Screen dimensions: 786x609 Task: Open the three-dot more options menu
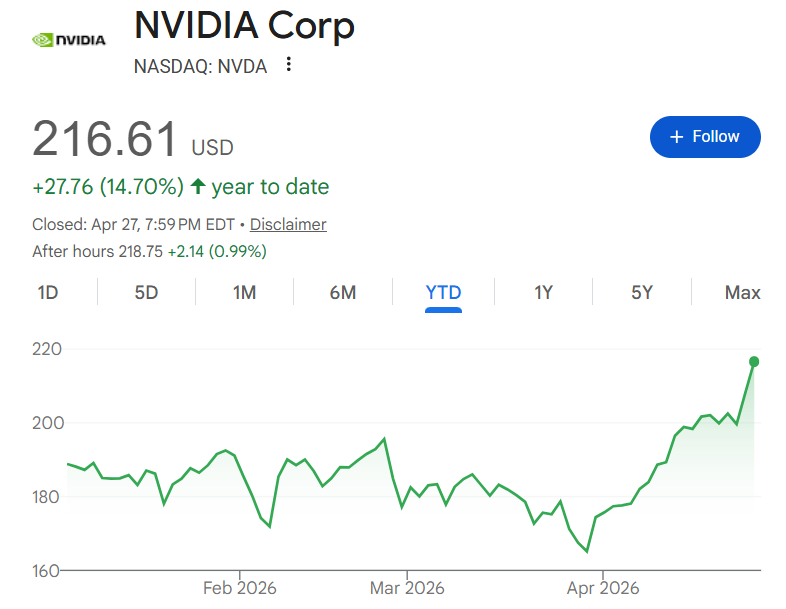[x=289, y=65]
